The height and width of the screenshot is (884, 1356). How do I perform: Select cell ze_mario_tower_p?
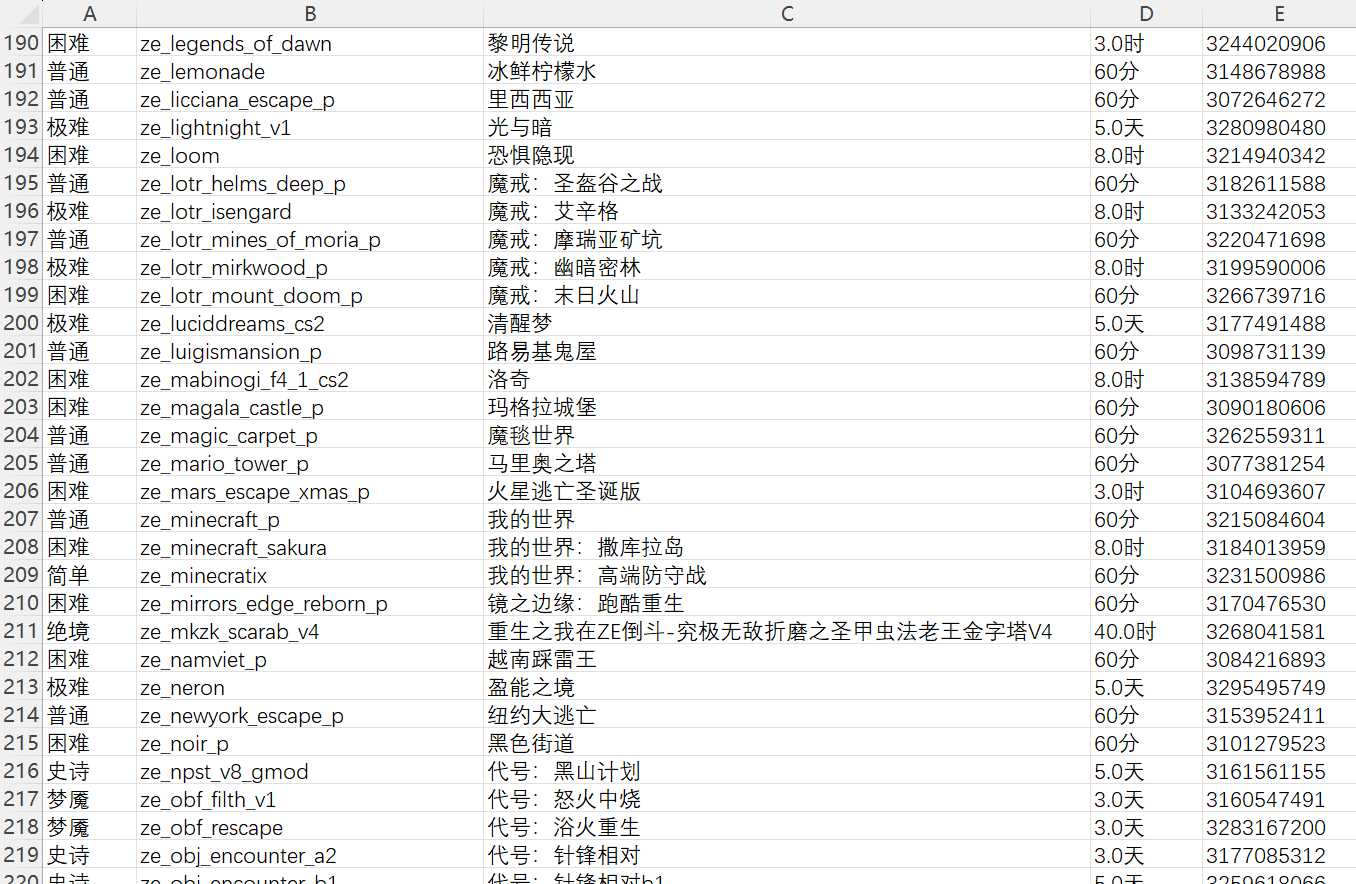(310, 464)
